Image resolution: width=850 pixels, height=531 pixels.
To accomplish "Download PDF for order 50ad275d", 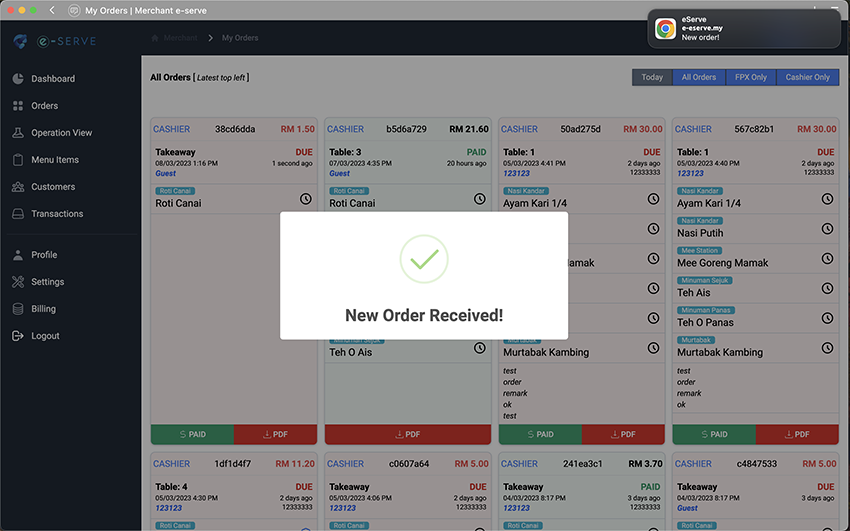I will click(623, 435).
